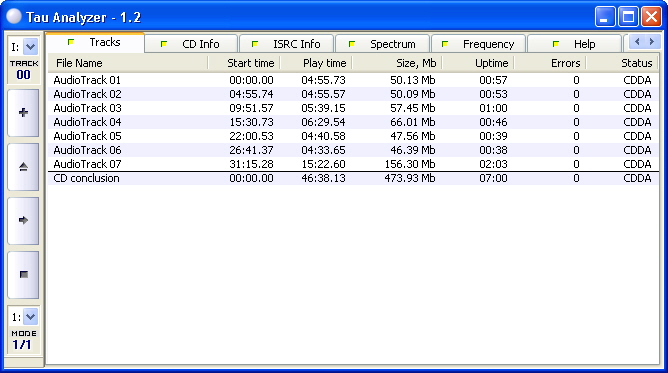Image resolution: width=668 pixels, height=373 pixels.
Task: Click the 15:22.60 play time cell
Action: tap(323, 164)
